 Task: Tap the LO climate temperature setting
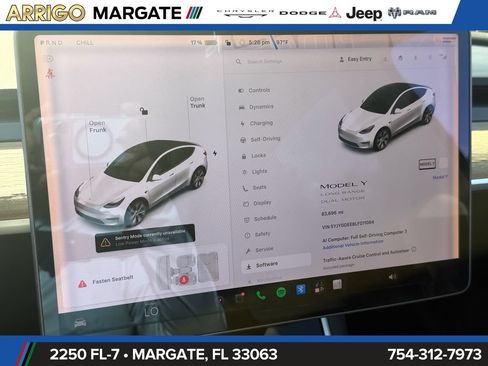[x=151, y=311]
